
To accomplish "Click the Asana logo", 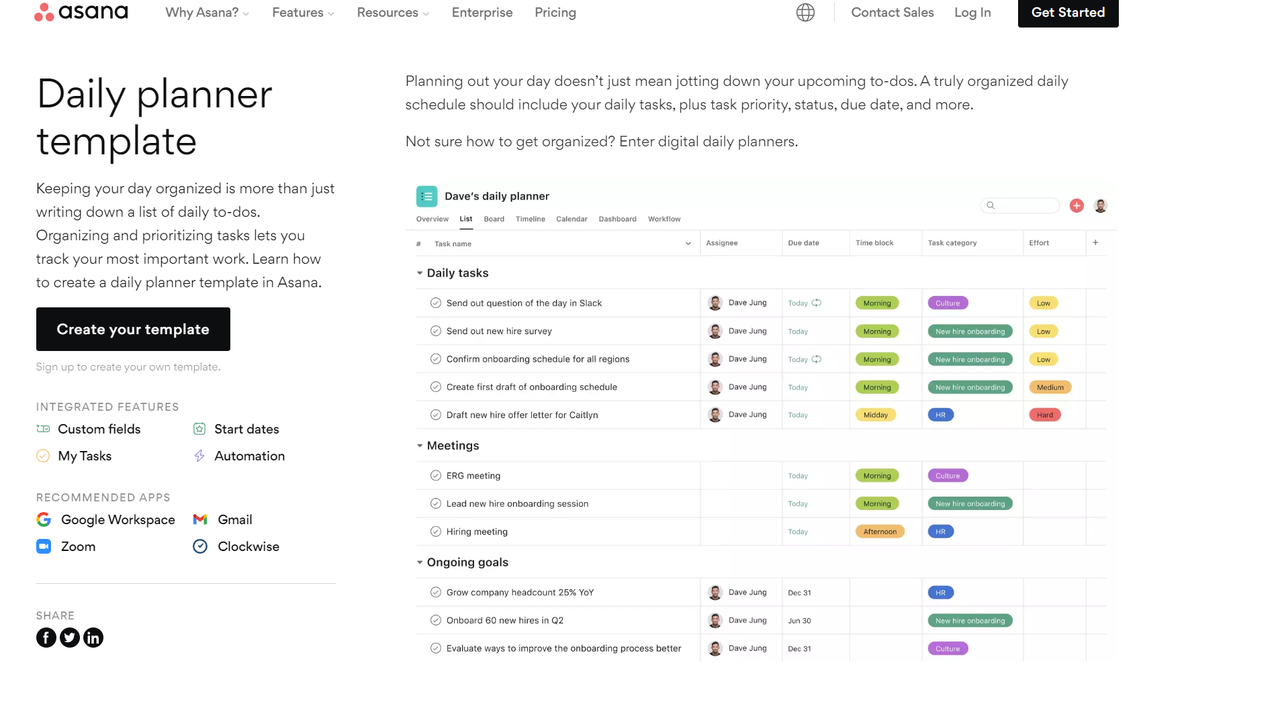I will click(x=81, y=12).
